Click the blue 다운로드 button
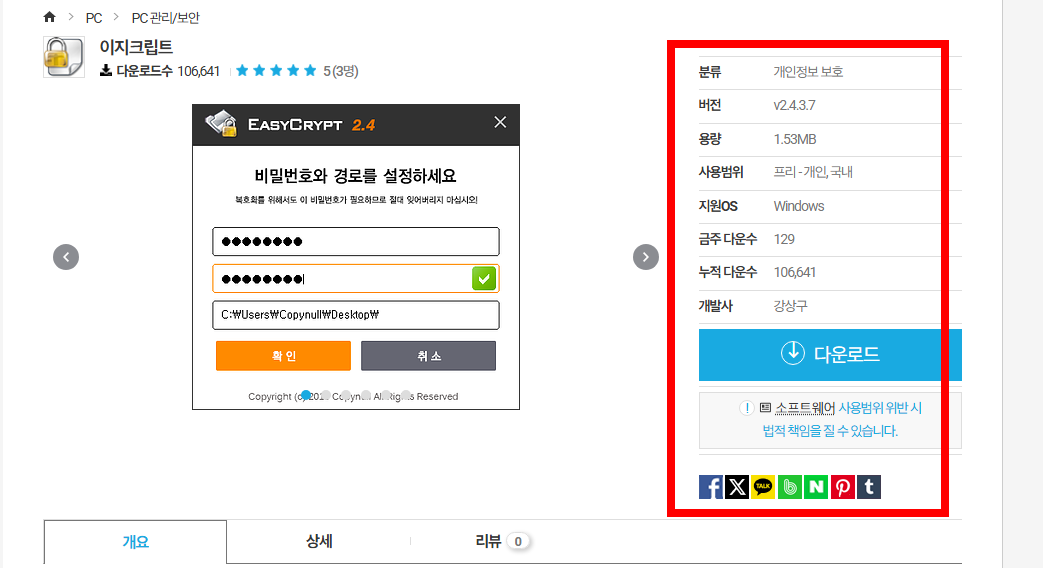 click(830, 355)
